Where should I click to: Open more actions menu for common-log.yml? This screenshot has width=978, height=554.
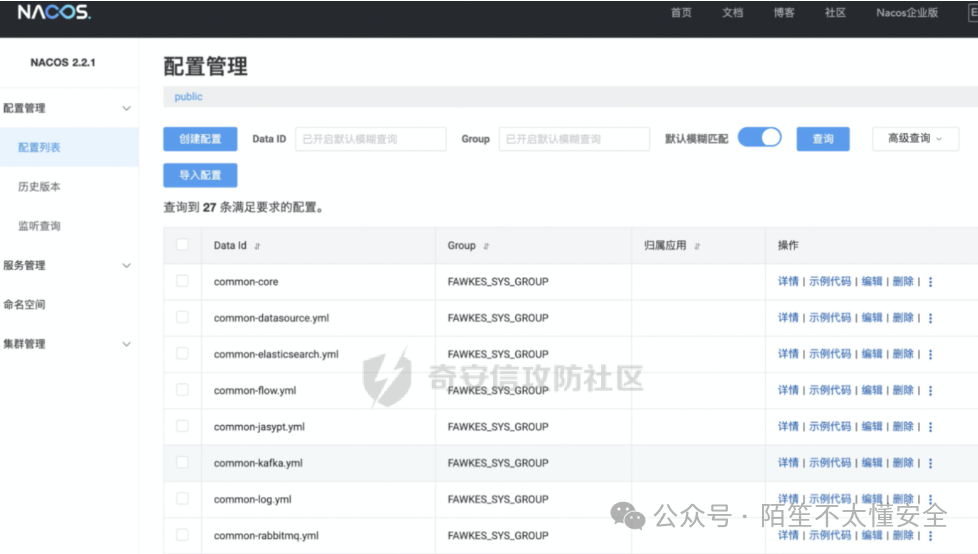tap(930, 499)
